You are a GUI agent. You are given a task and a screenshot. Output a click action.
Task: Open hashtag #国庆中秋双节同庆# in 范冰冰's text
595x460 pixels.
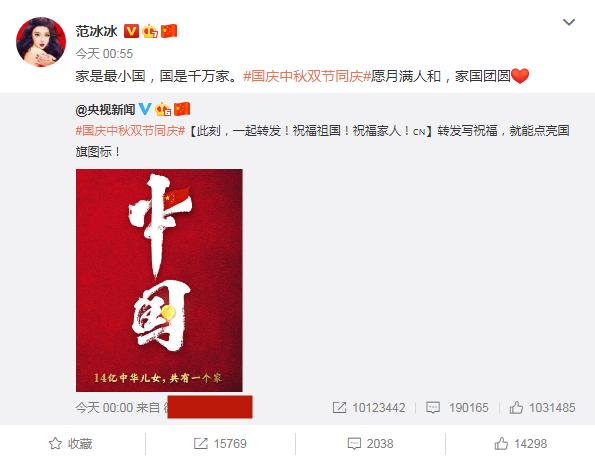click(307, 76)
